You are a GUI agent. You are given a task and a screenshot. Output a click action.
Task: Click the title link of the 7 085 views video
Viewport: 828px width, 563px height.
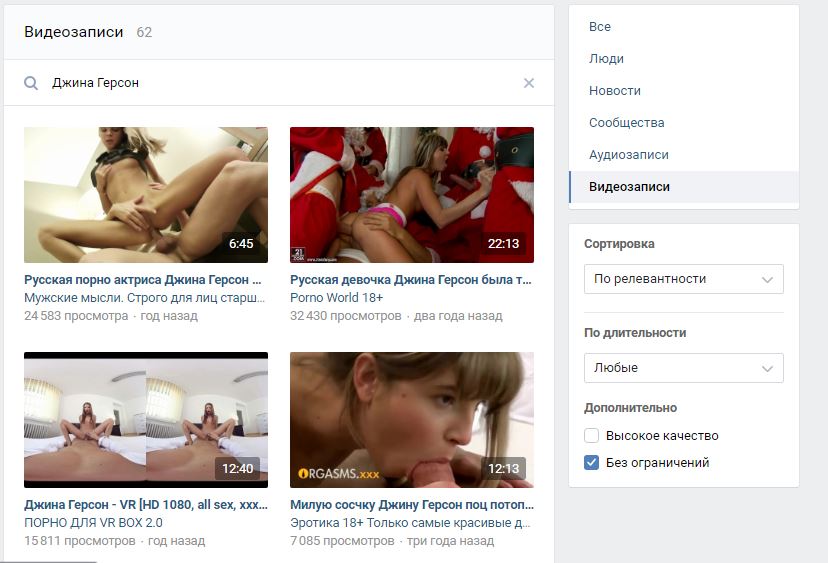(x=412, y=504)
